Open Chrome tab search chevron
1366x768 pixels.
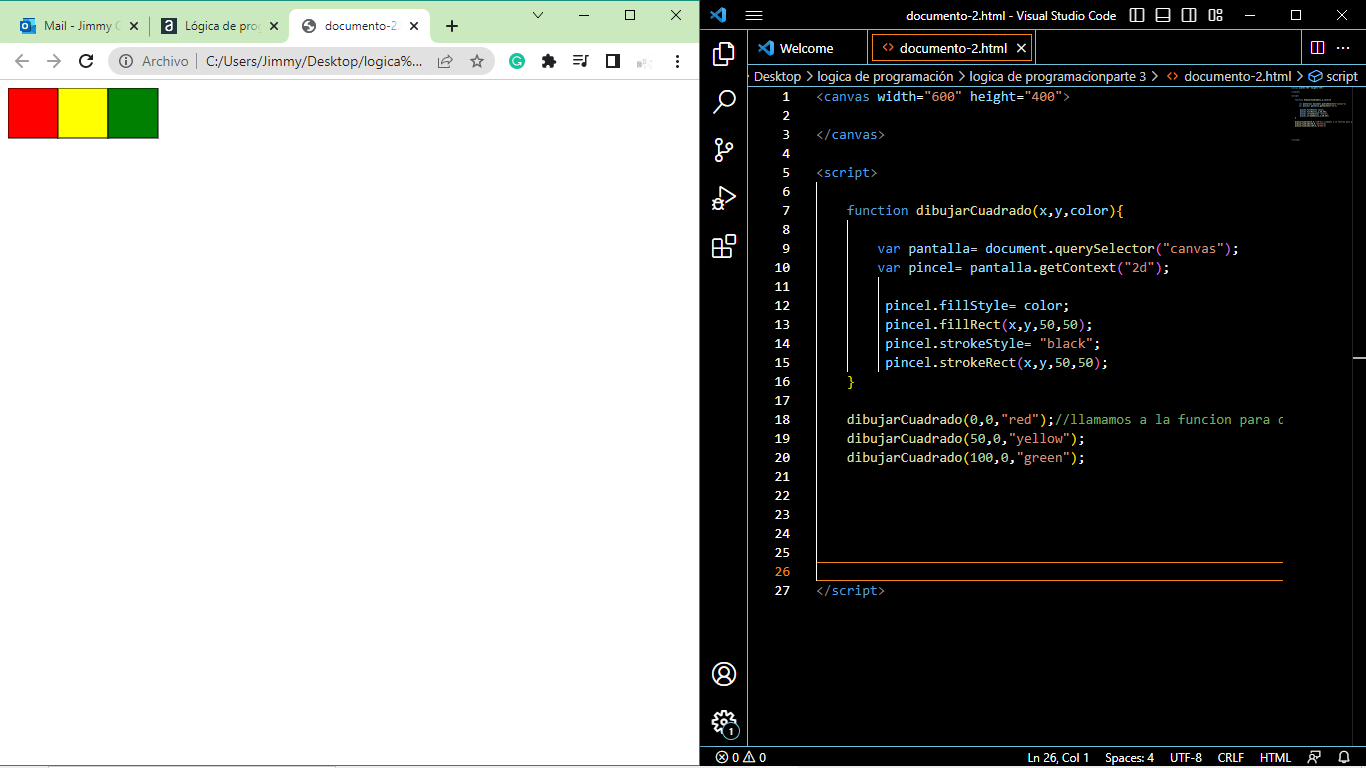pyautogui.click(x=538, y=15)
